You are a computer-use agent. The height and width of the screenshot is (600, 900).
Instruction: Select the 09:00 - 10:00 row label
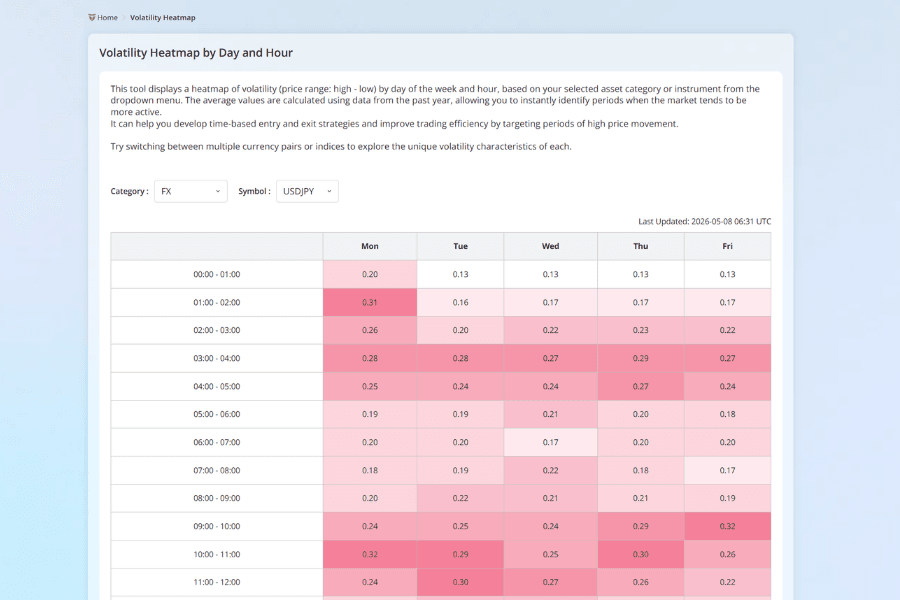tap(216, 526)
